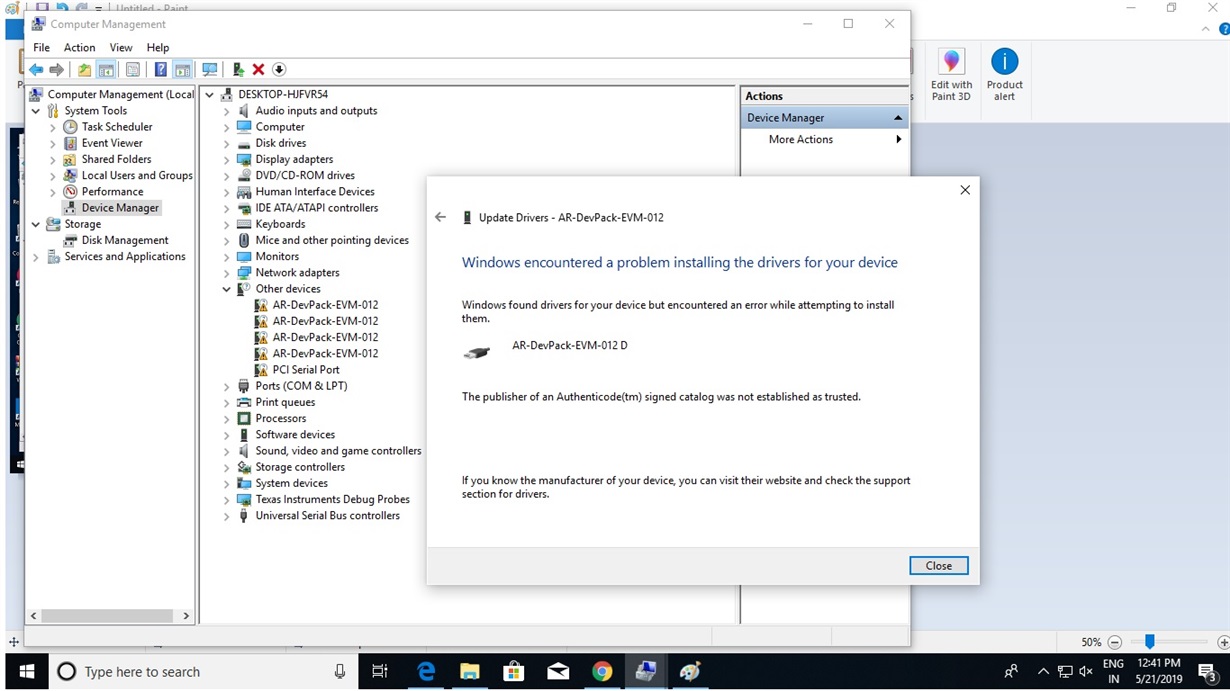1230x691 pixels.
Task: Open the Action Center notification icon
Action: [1208, 672]
